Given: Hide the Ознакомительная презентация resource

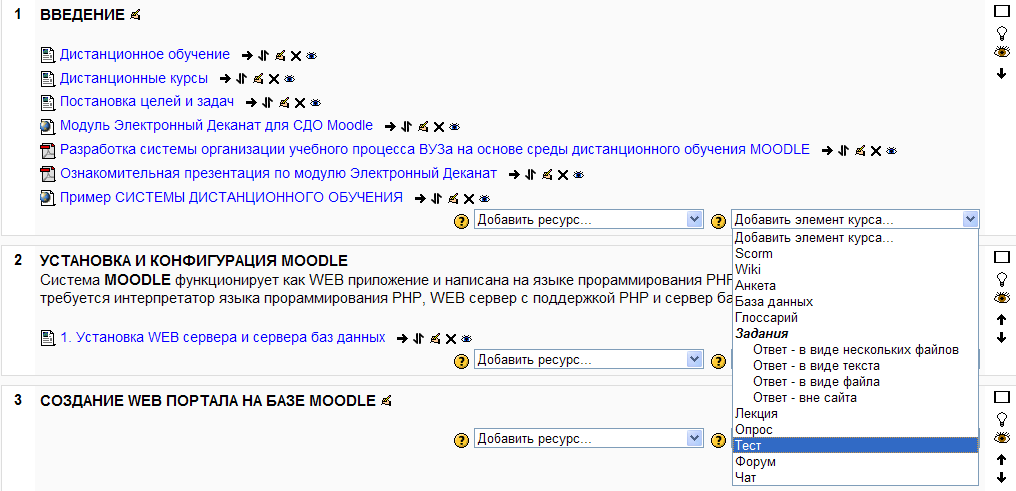Looking at the screenshot, I should 579,174.
